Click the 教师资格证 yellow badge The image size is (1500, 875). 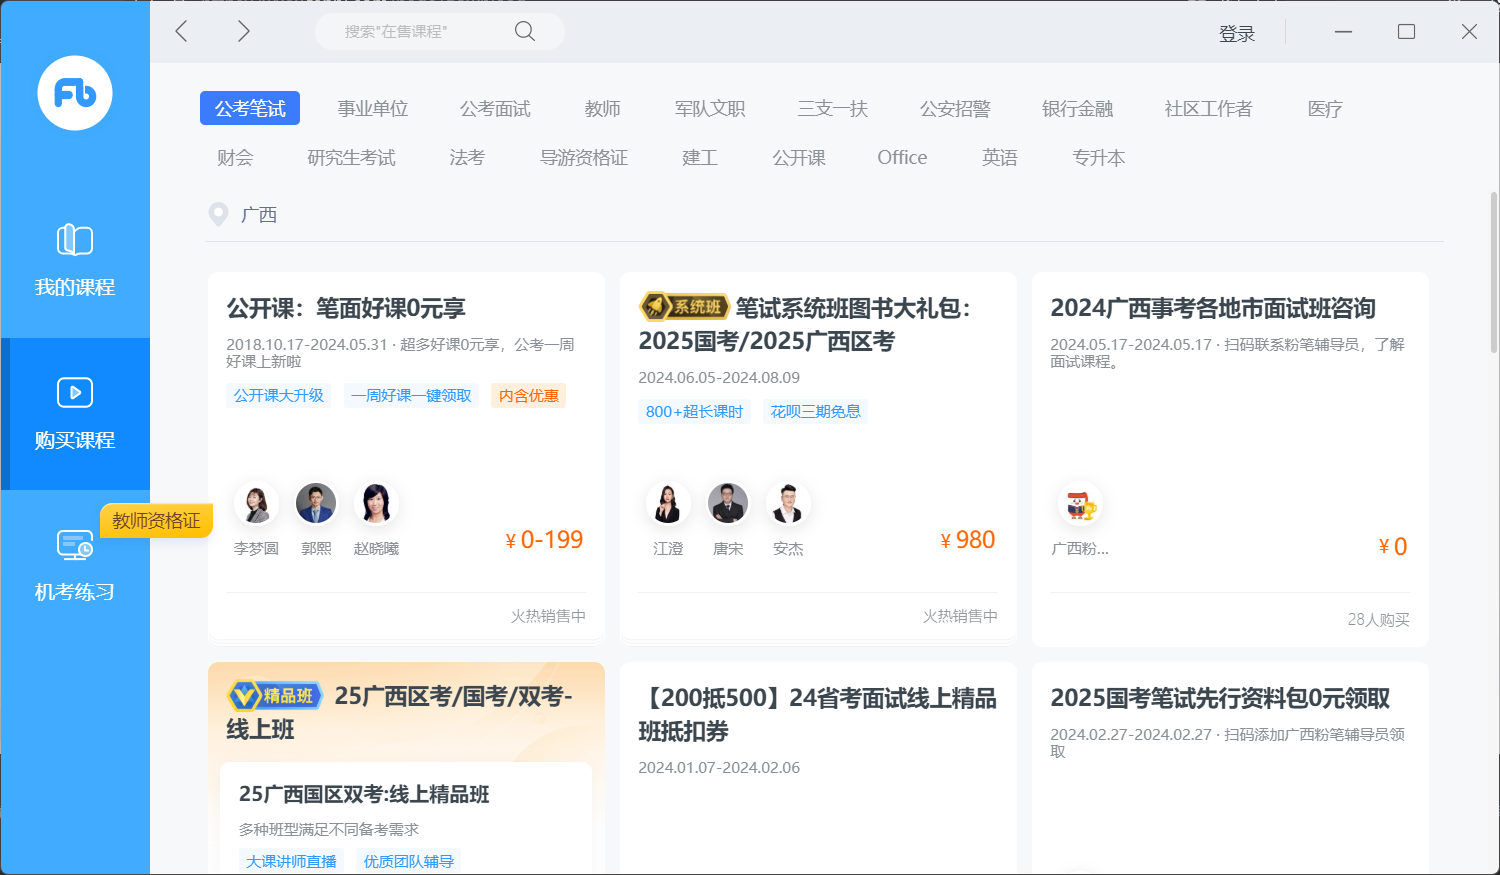tap(156, 521)
